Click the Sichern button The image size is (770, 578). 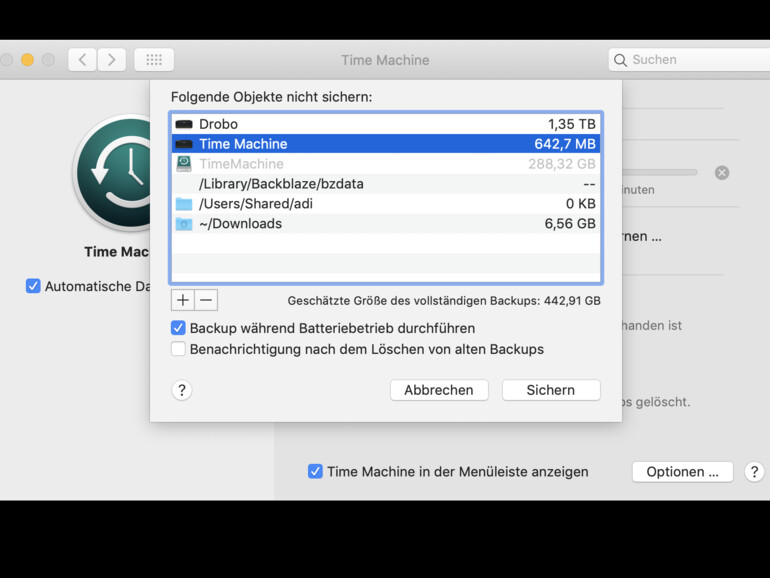[551, 390]
